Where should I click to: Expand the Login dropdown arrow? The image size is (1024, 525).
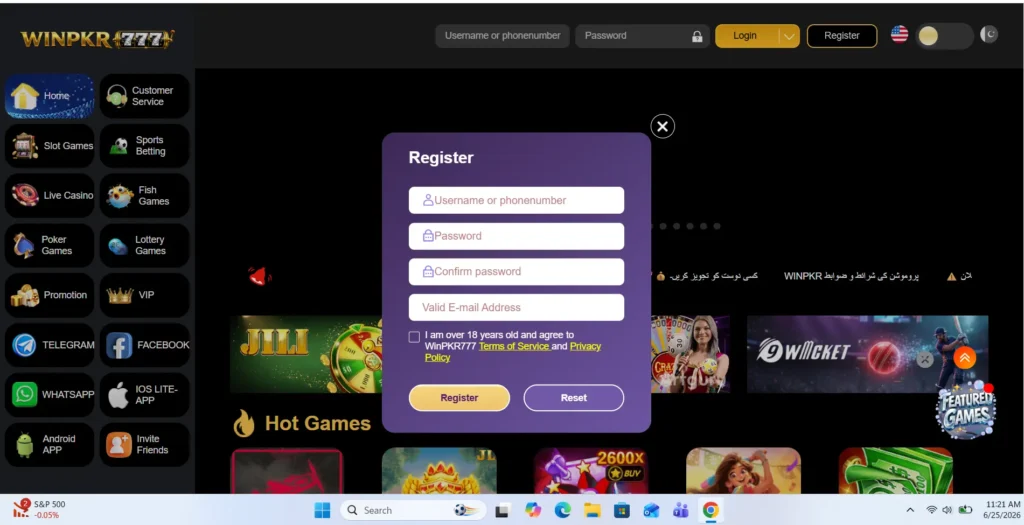coord(789,37)
